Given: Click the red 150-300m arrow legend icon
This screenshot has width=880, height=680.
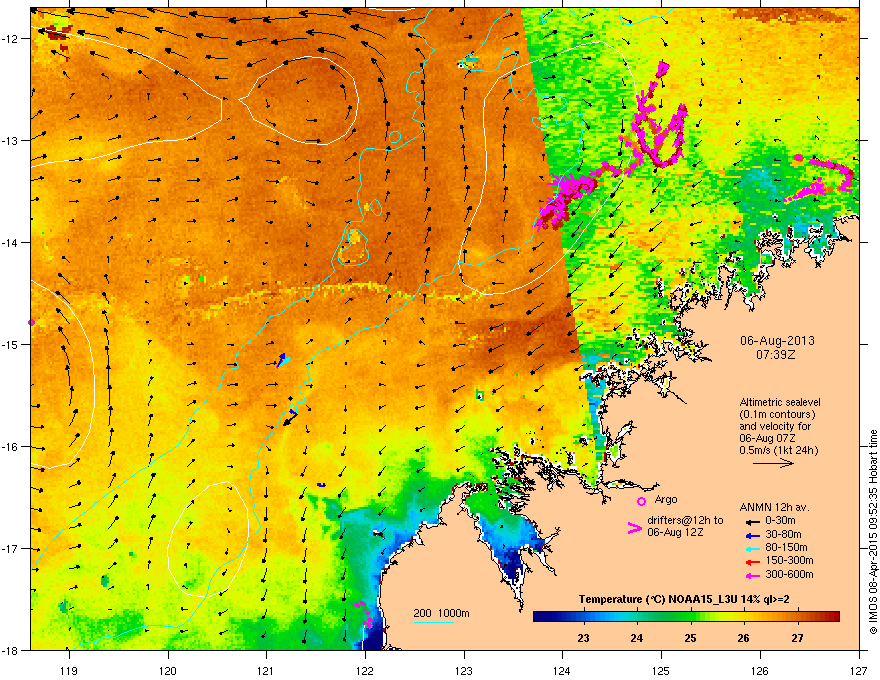Looking at the screenshot, I should point(753,562).
